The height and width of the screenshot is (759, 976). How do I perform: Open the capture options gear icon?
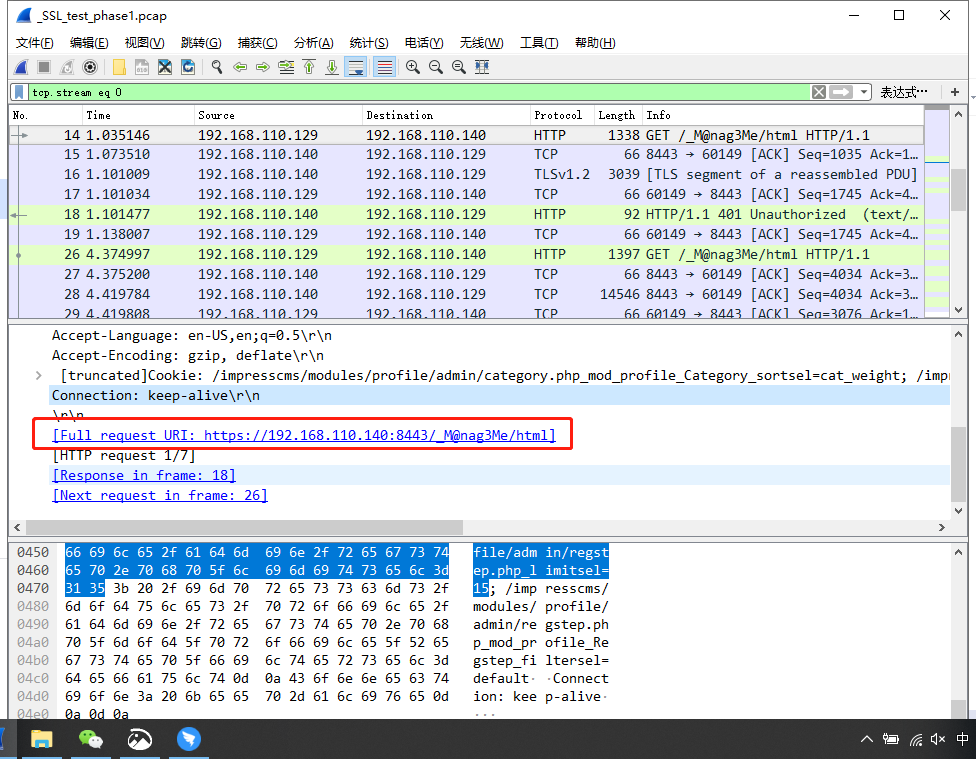(x=90, y=67)
